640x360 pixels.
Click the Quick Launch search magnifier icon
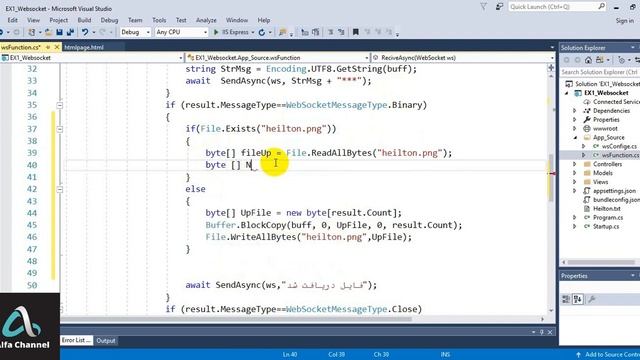coord(601,7)
